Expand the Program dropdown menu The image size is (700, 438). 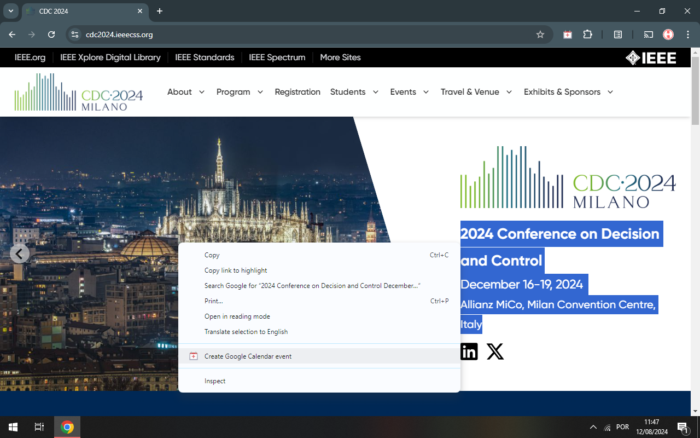pyautogui.click(x=239, y=92)
